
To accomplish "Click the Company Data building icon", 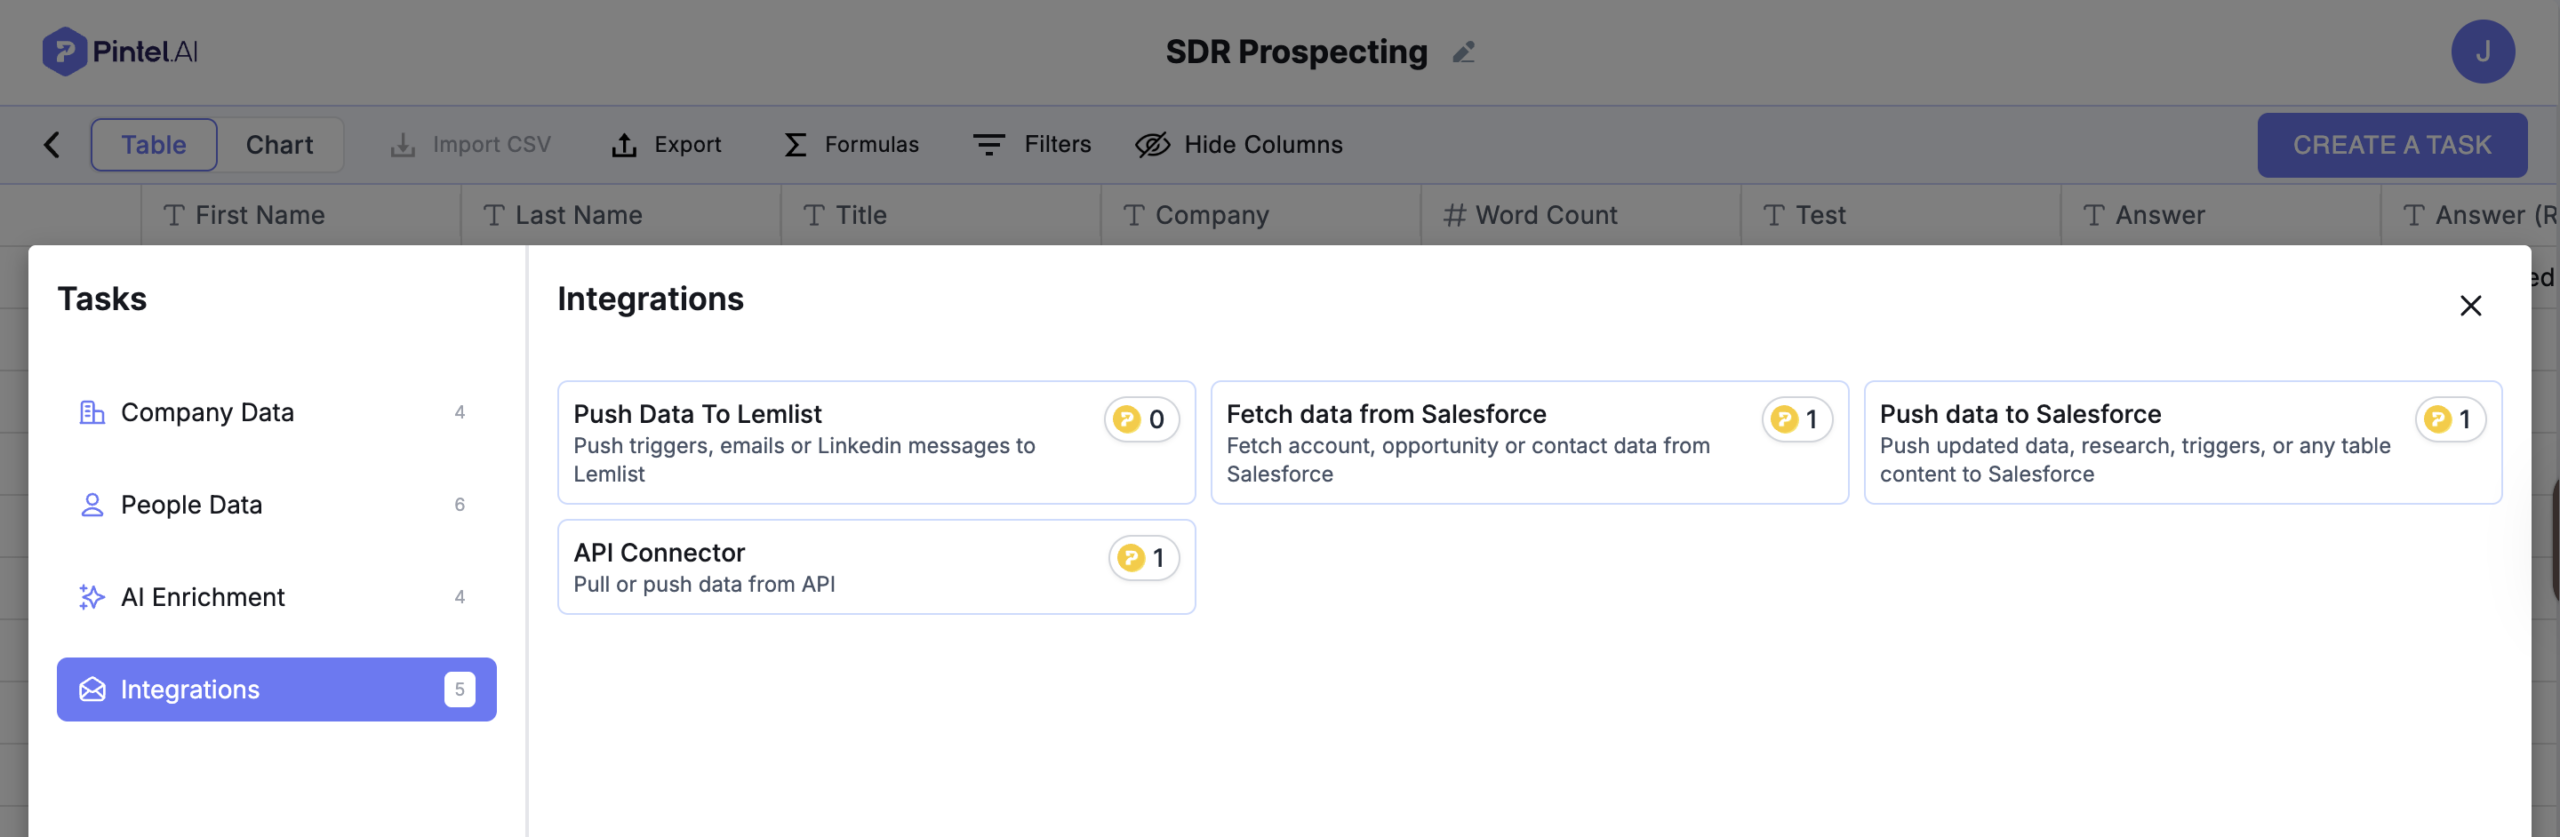I will pyautogui.click(x=92, y=412).
